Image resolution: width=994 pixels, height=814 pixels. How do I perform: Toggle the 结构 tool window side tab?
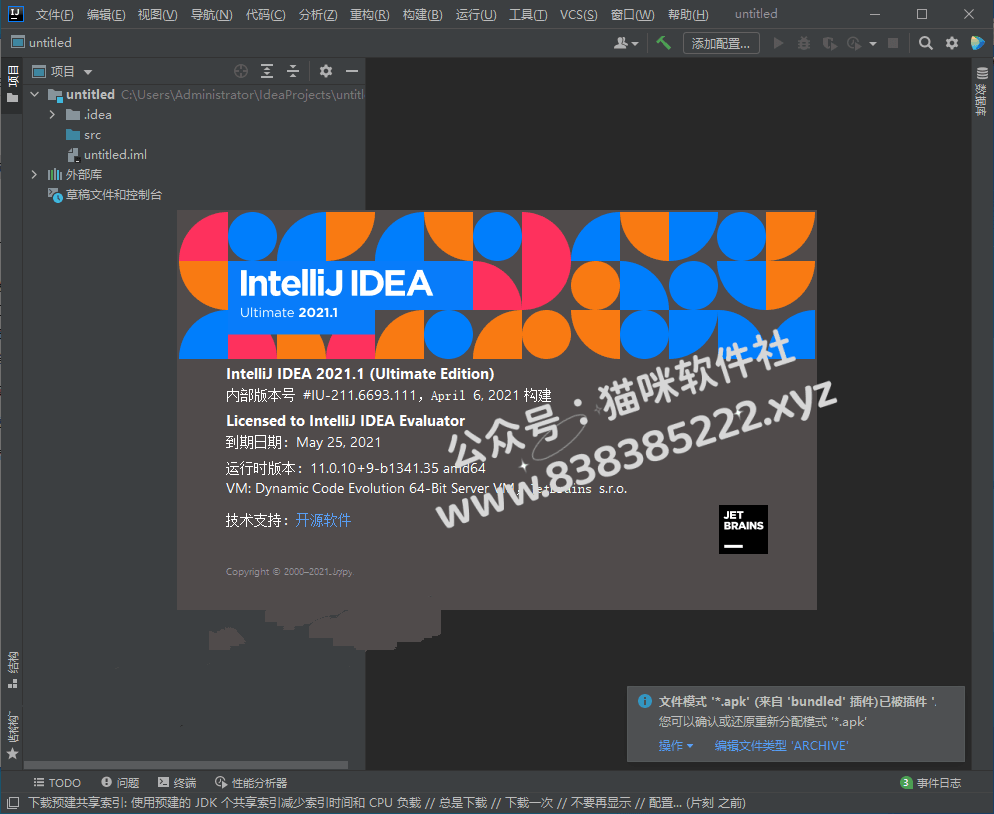[12, 669]
